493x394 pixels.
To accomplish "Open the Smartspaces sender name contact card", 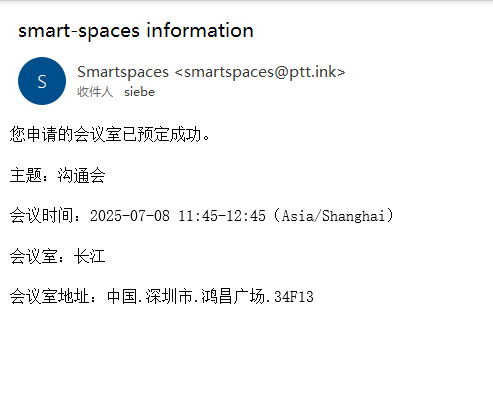I will click(123, 72).
